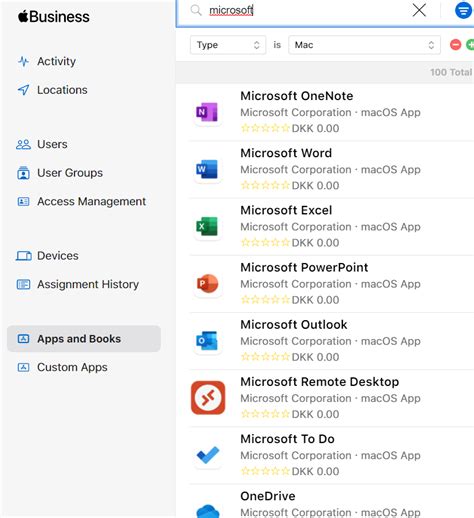Image resolution: width=474 pixels, height=518 pixels.
Task: Open the Users page
Action: 52,144
